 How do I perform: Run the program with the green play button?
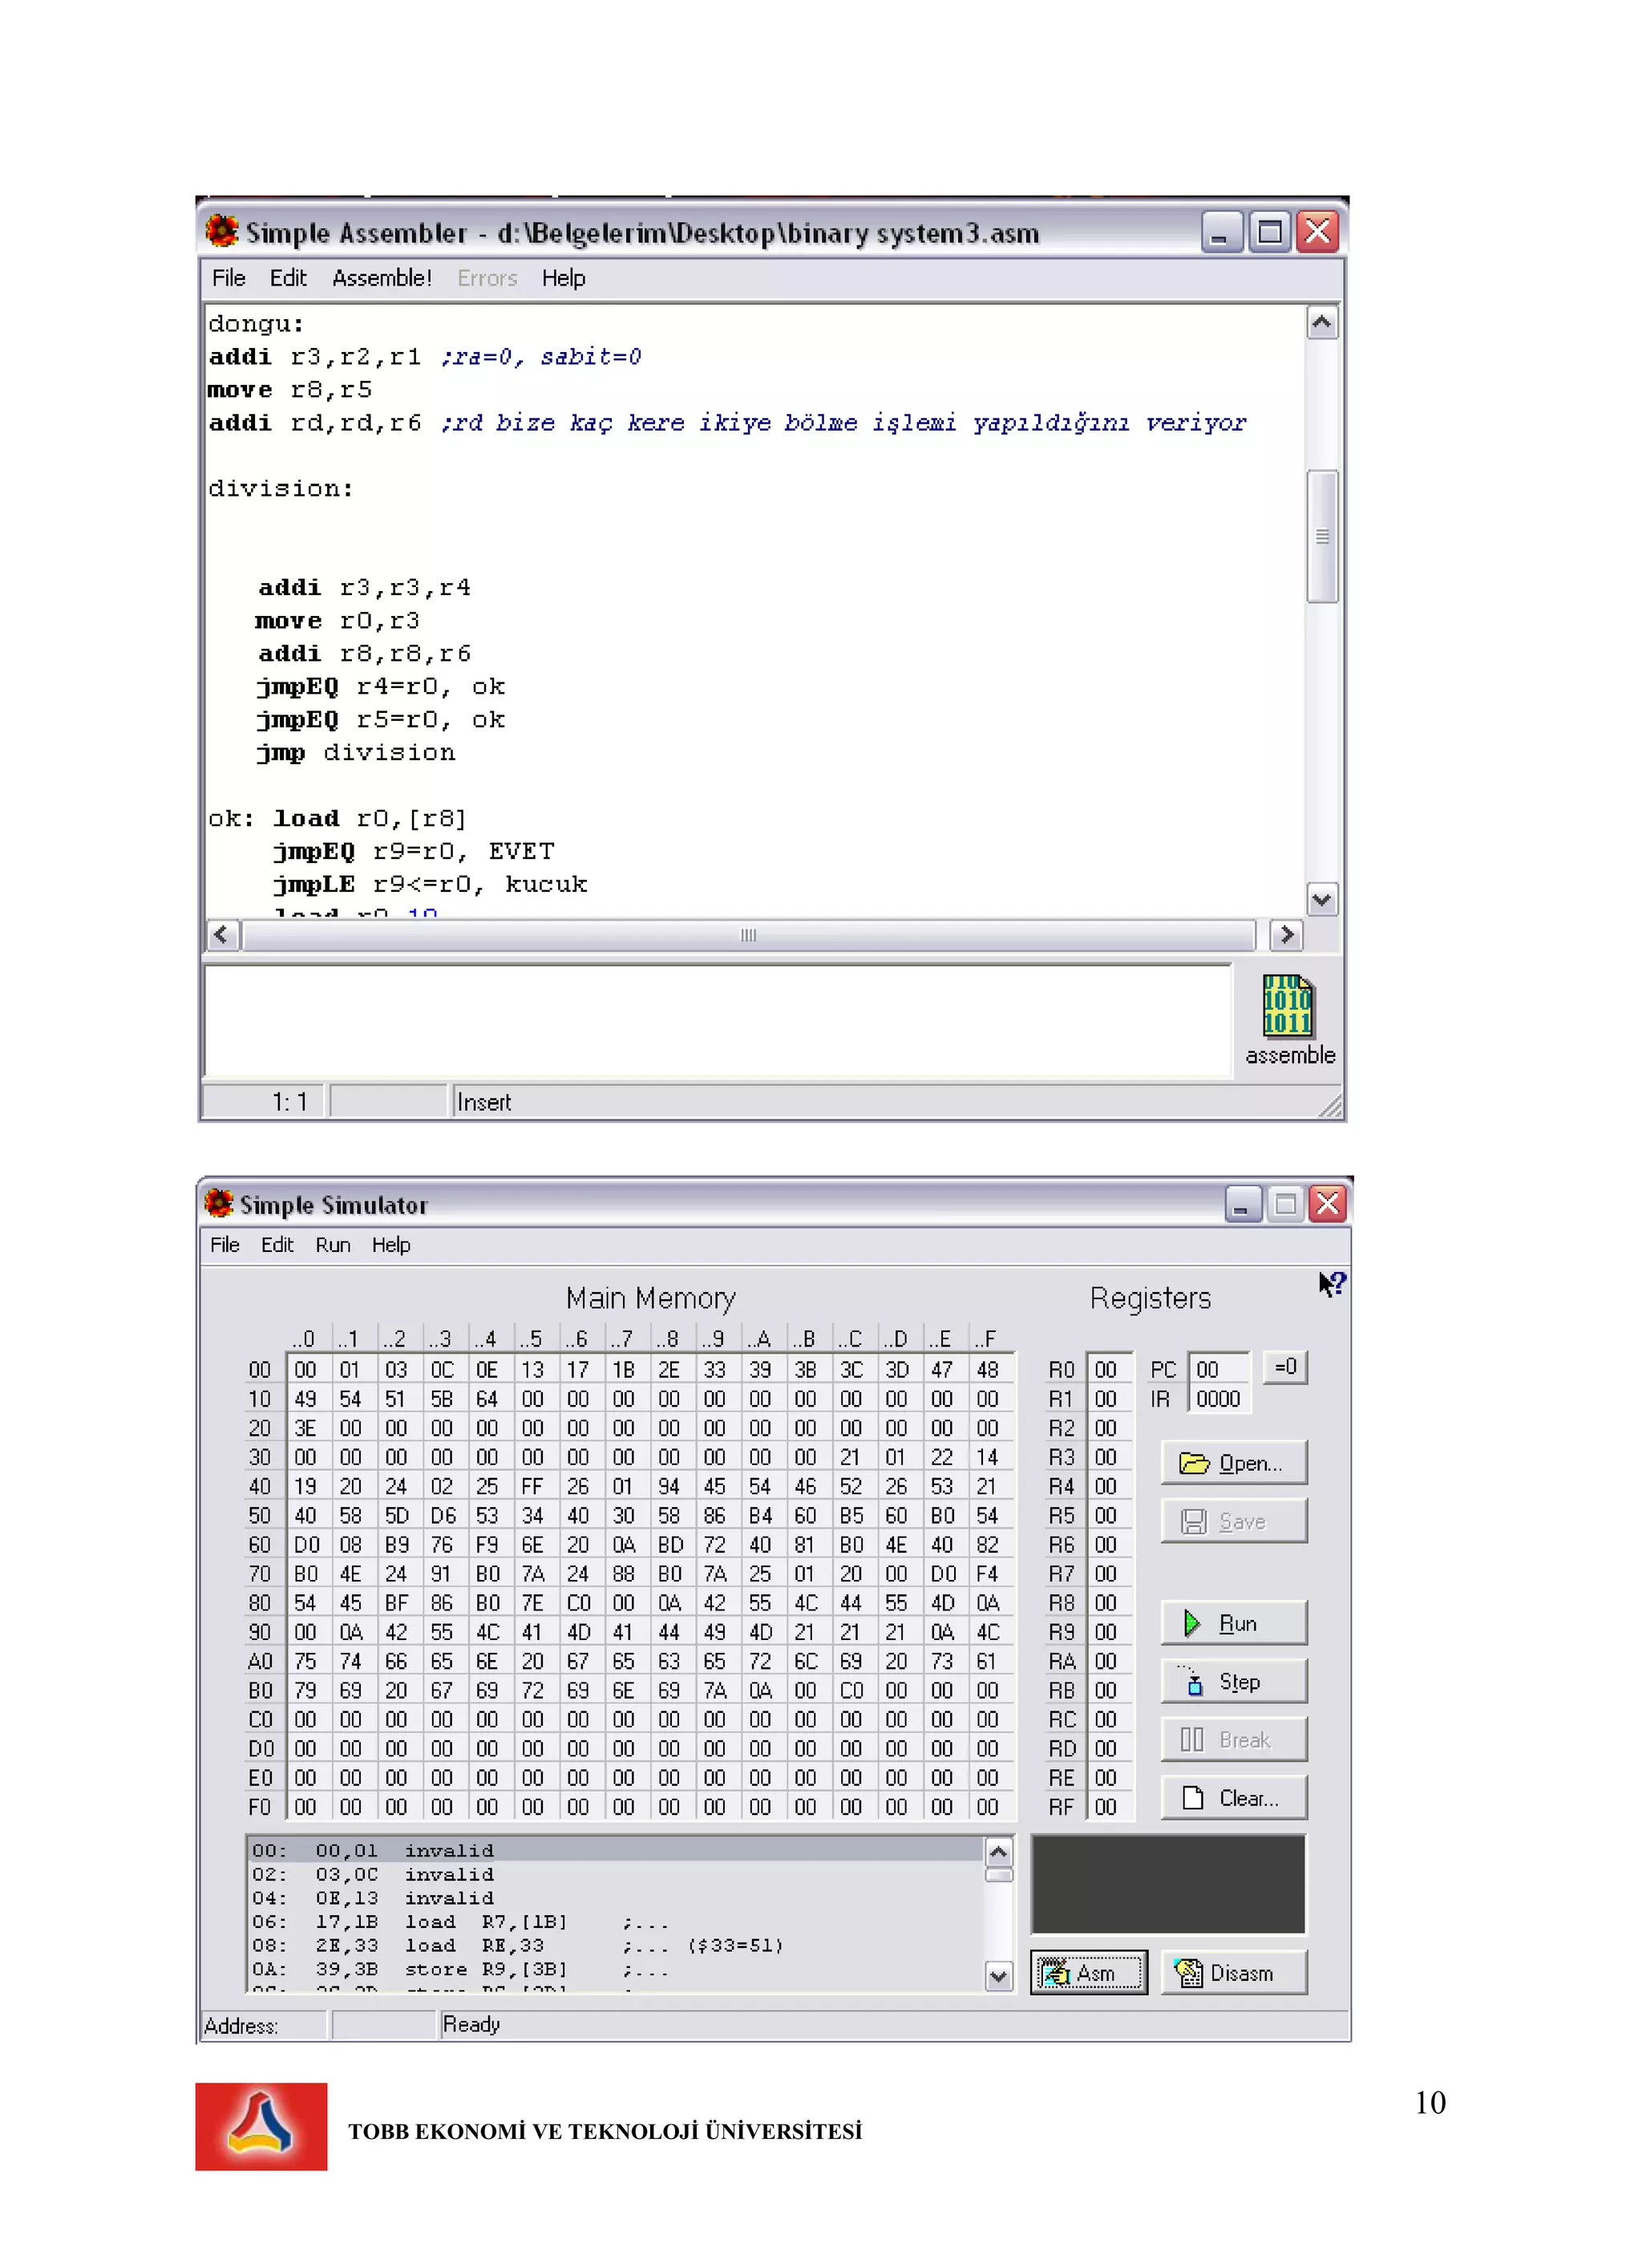1233,1623
